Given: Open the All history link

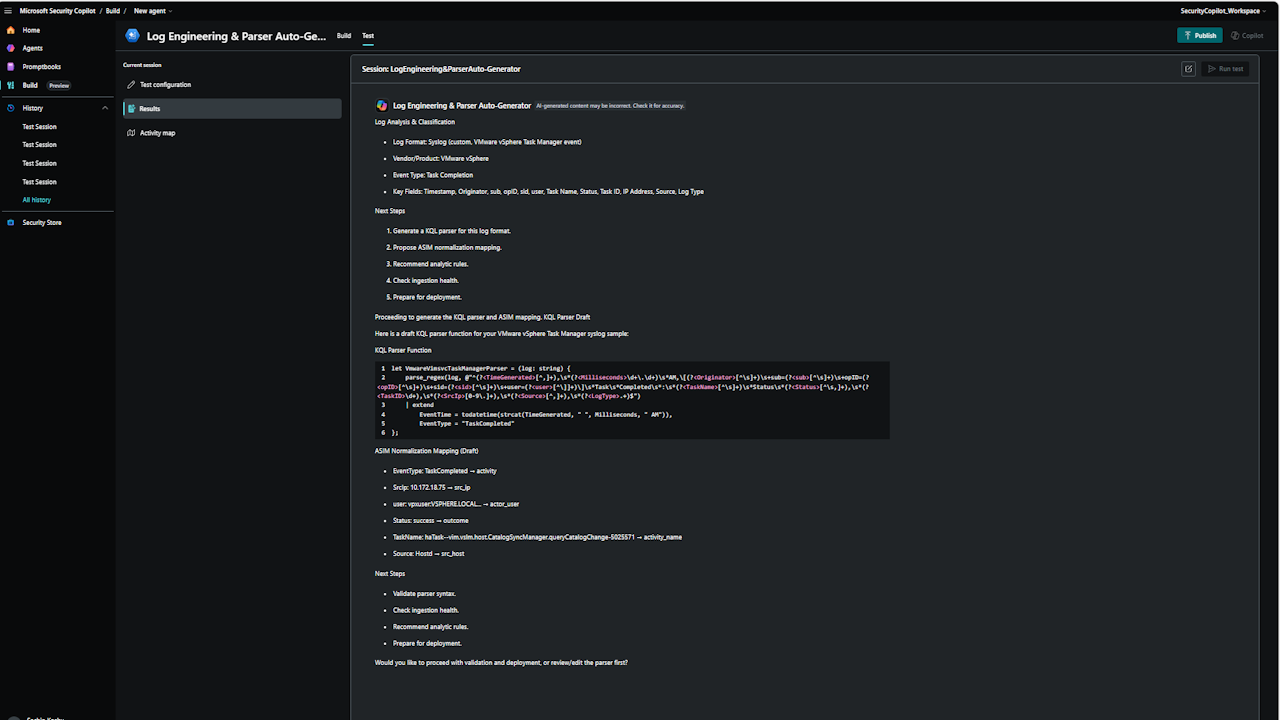Looking at the screenshot, I should 37,200.
